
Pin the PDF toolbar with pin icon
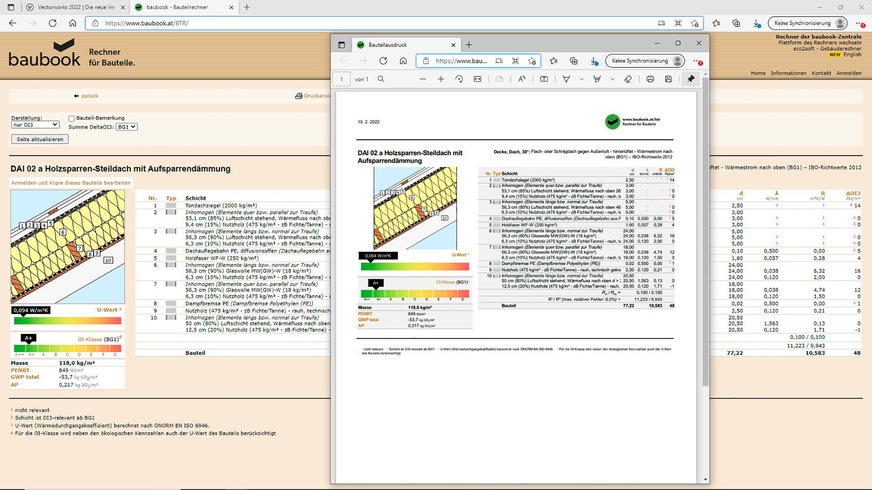coord(691,79)
